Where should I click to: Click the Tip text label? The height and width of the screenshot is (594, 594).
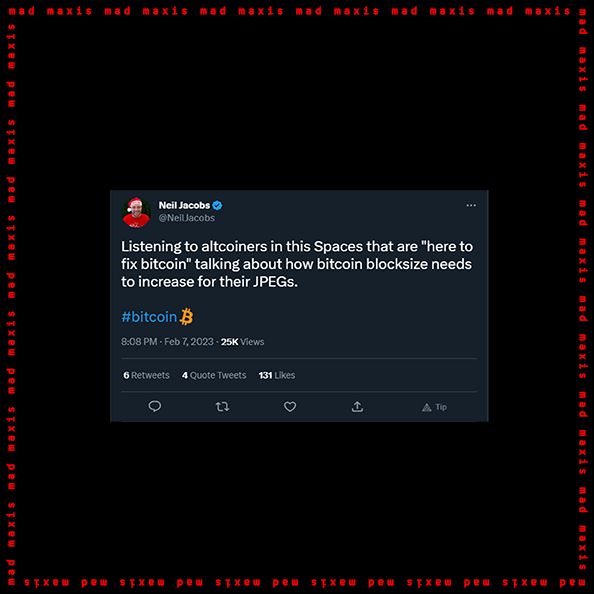pyautogui.click(x=441, y=407)
